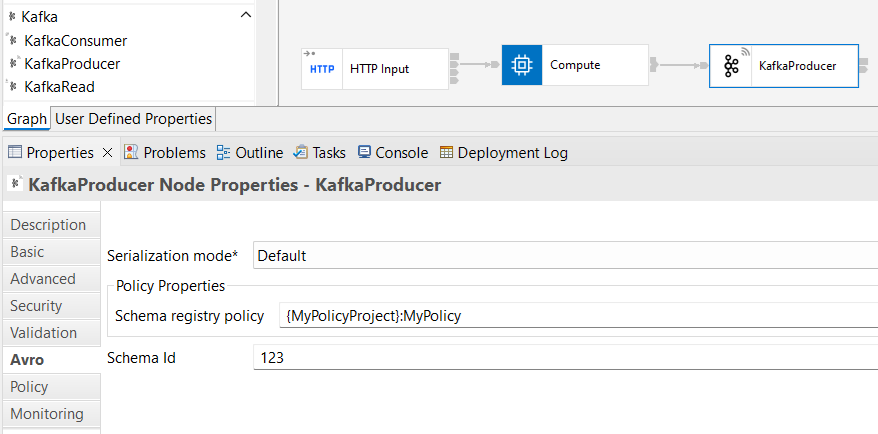Open the Serialization mode dropdown
The height and width of the screenshot is (434, 878).
tap(566, 256)
